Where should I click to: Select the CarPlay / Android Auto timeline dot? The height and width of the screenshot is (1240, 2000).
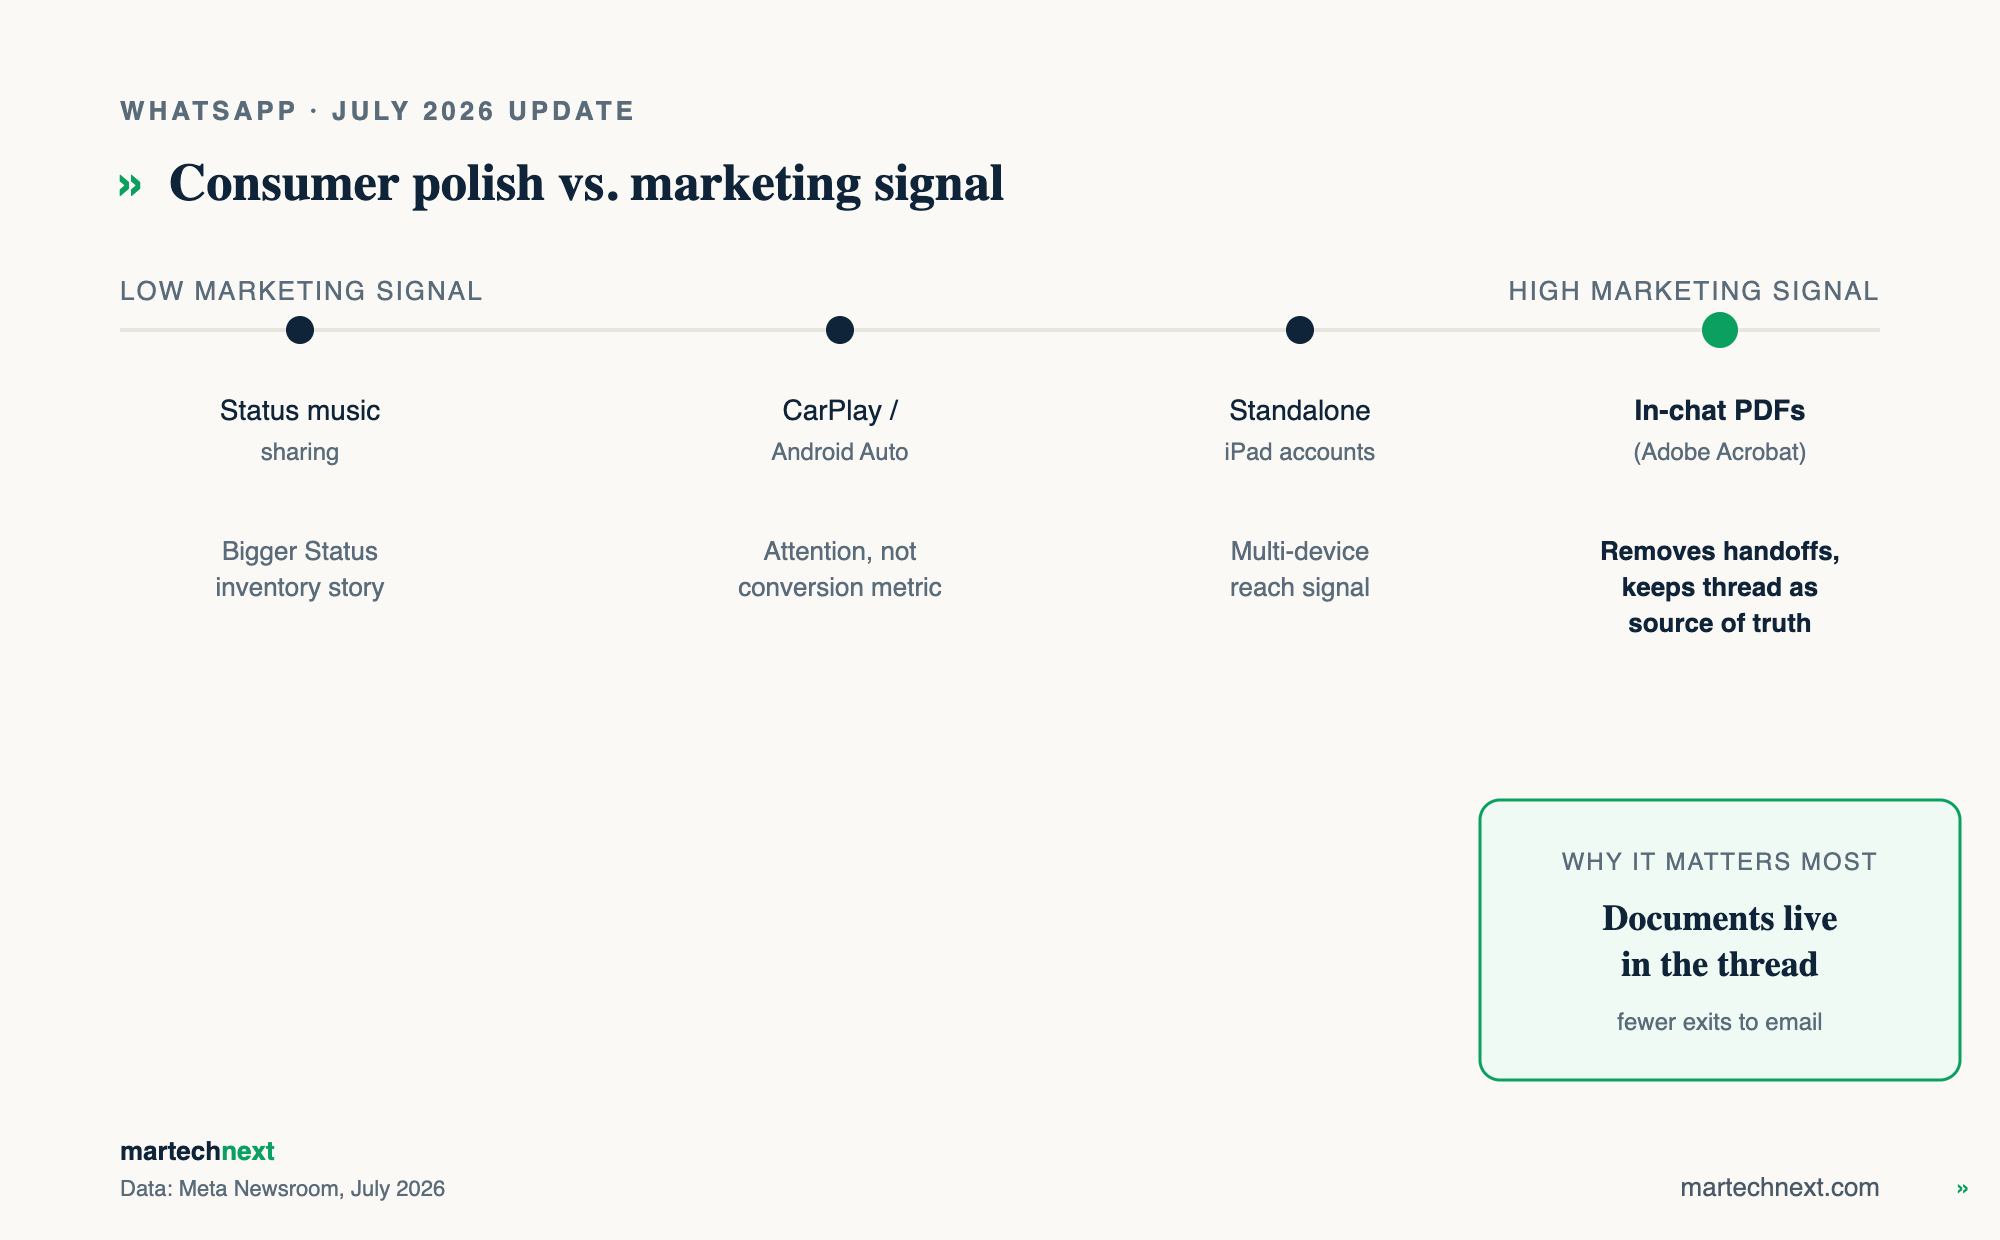(840, 330)
